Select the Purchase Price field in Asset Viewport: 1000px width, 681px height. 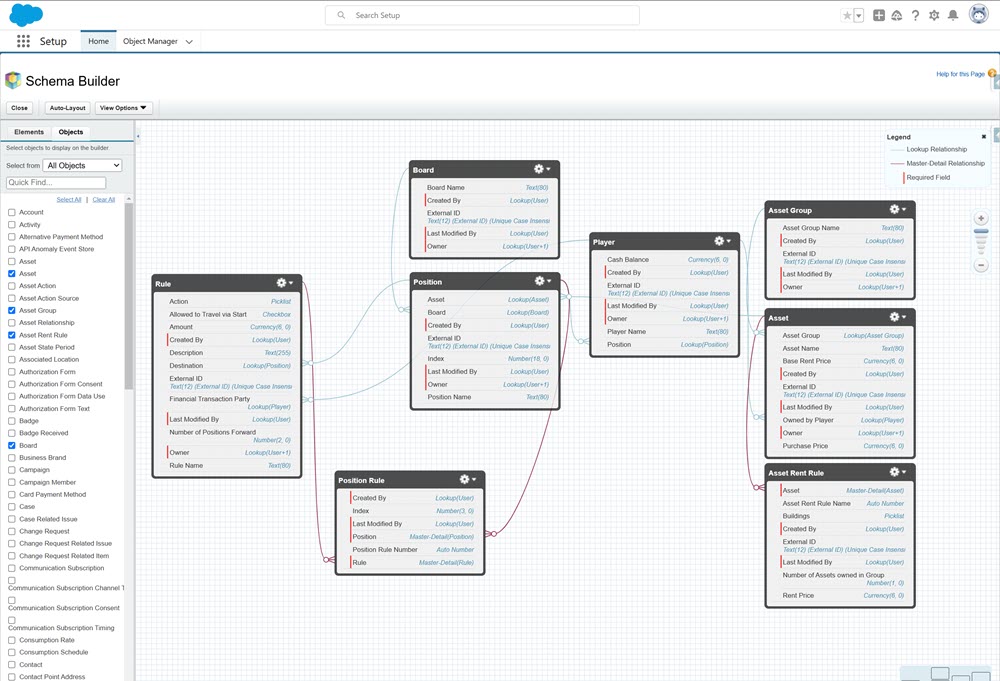843,446
